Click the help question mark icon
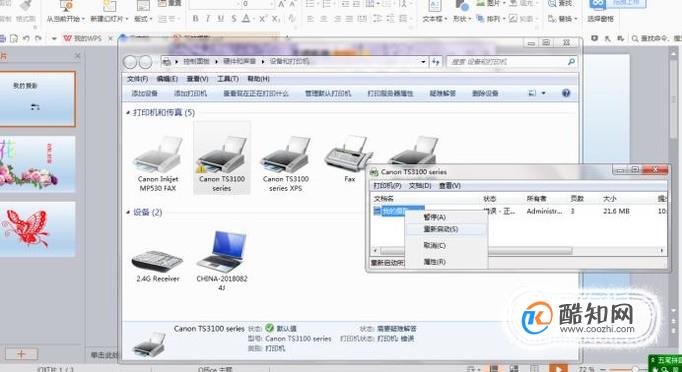Viewport: 682px width, 372px height. (566, 93)
